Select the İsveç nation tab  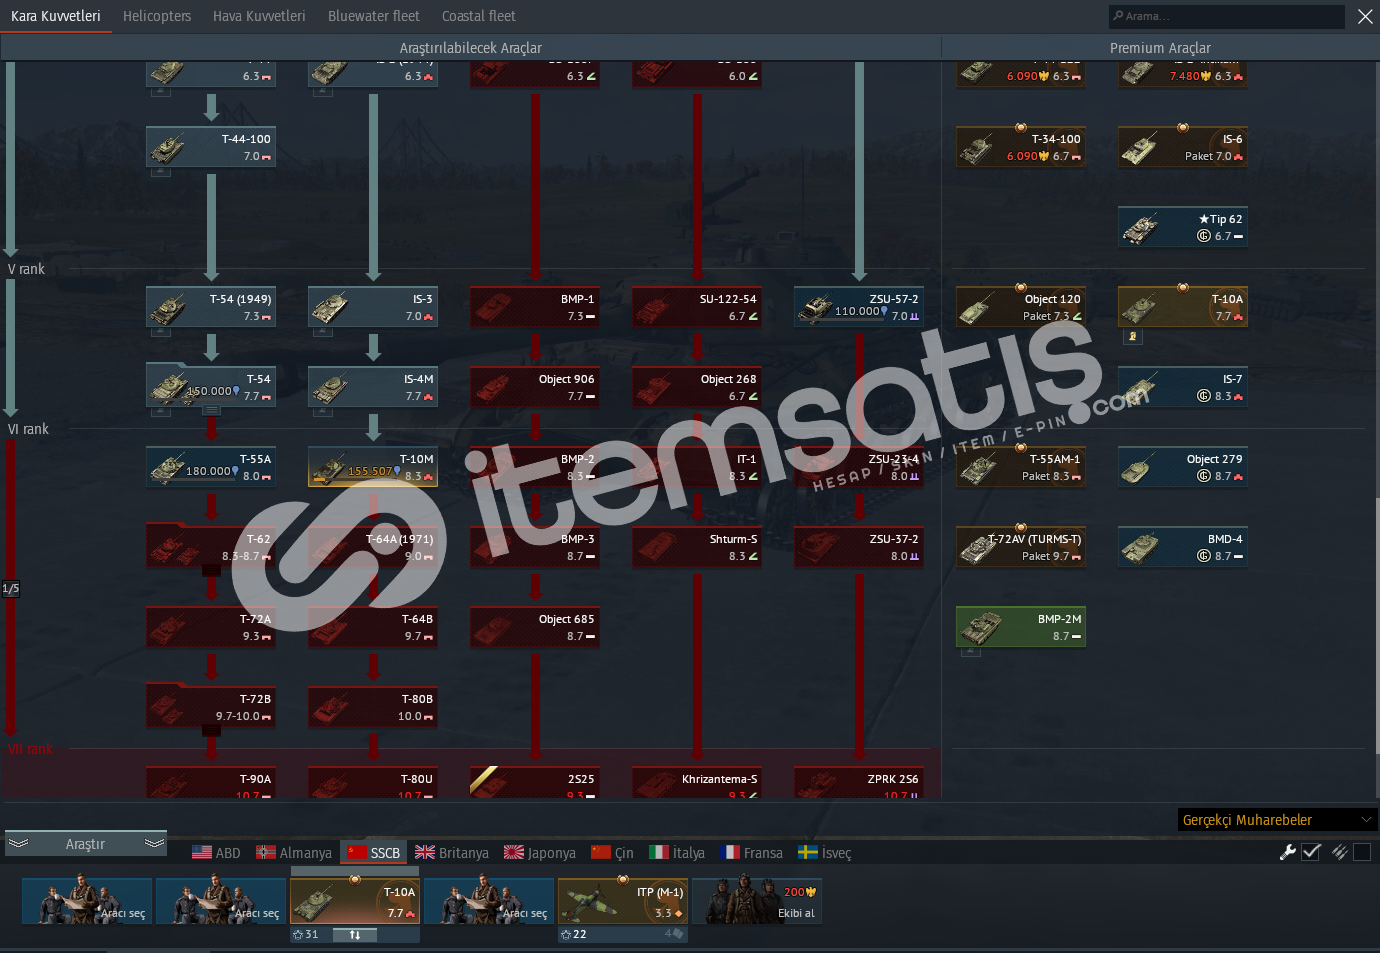coord(825,853)
